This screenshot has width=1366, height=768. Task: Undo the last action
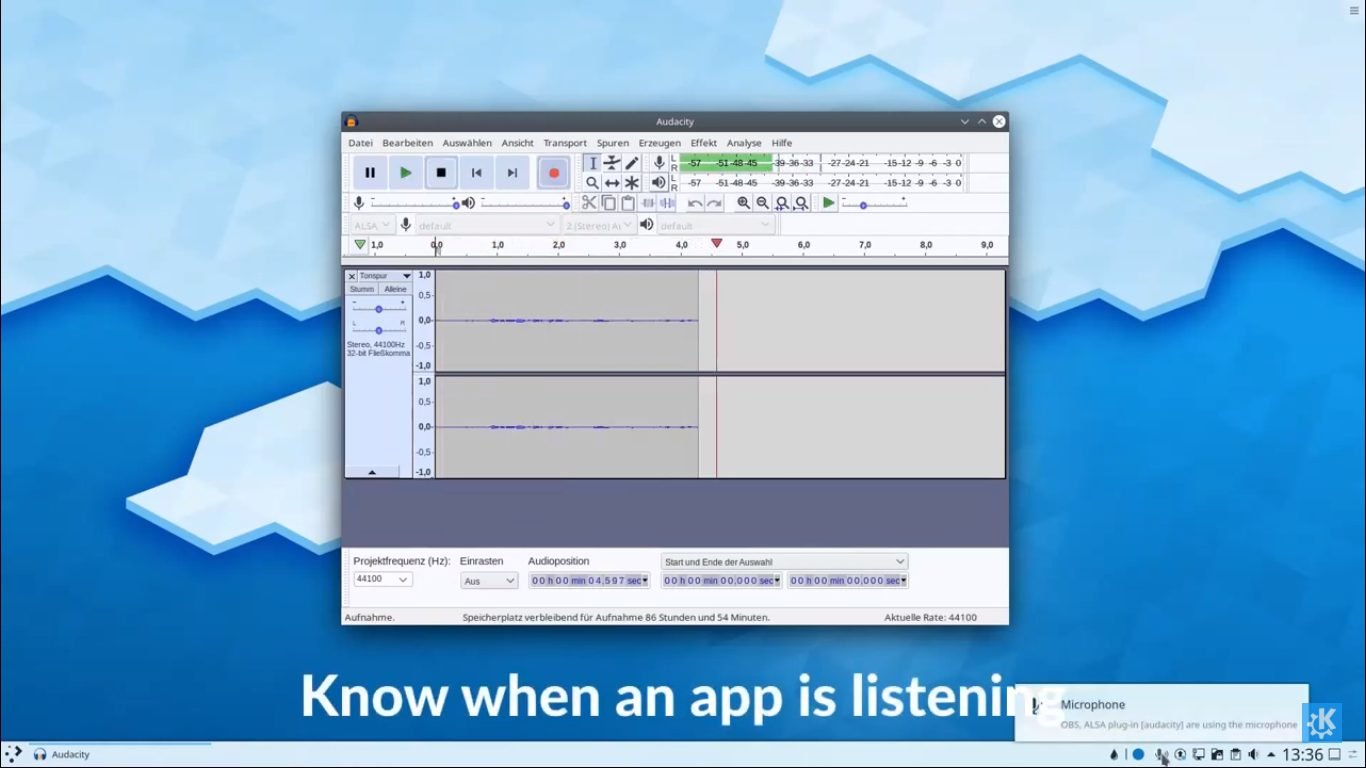[x=695, y=203]
